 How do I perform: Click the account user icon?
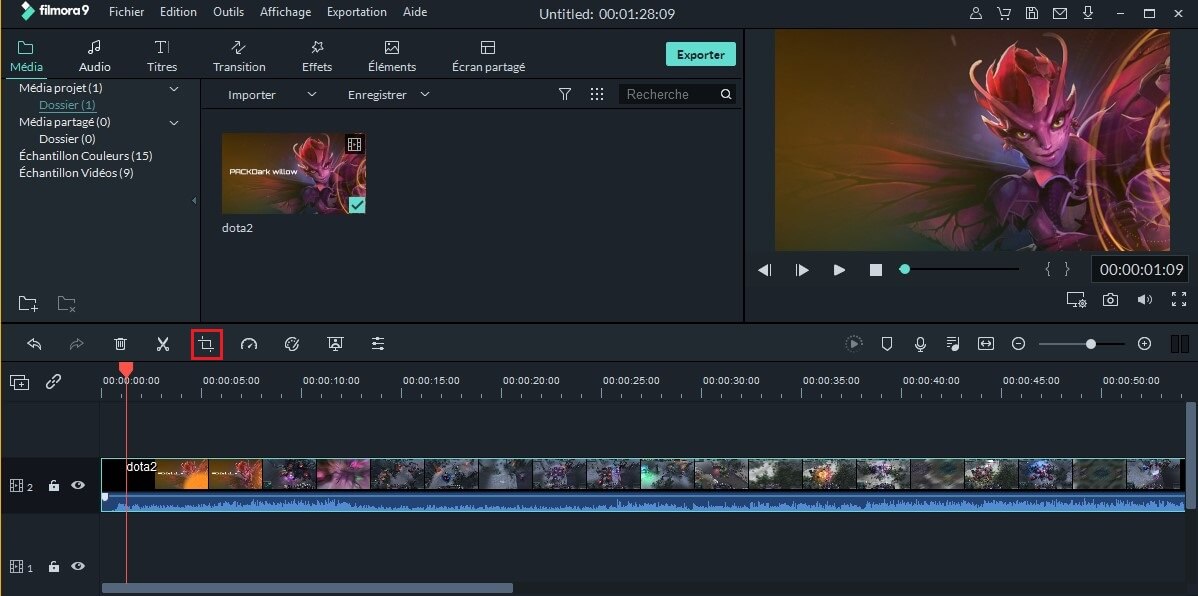[x=976, y=13]
